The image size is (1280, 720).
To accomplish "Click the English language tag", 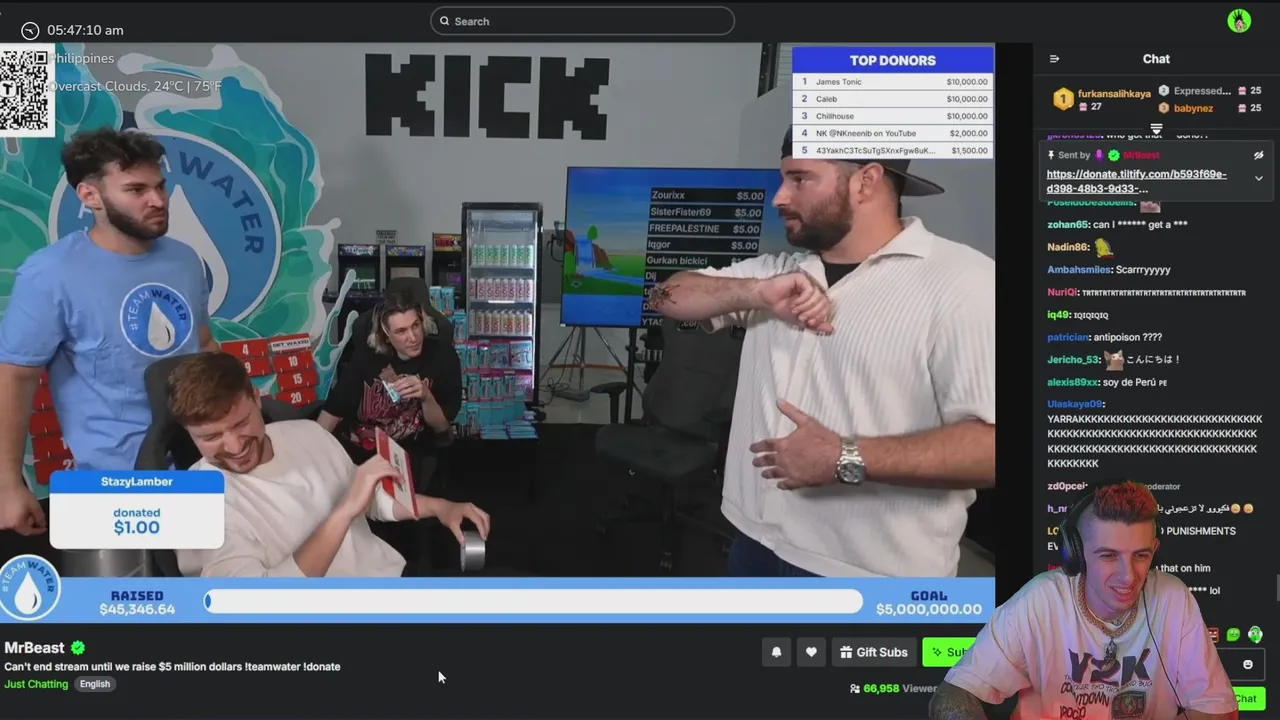I will tap(95, 684).
